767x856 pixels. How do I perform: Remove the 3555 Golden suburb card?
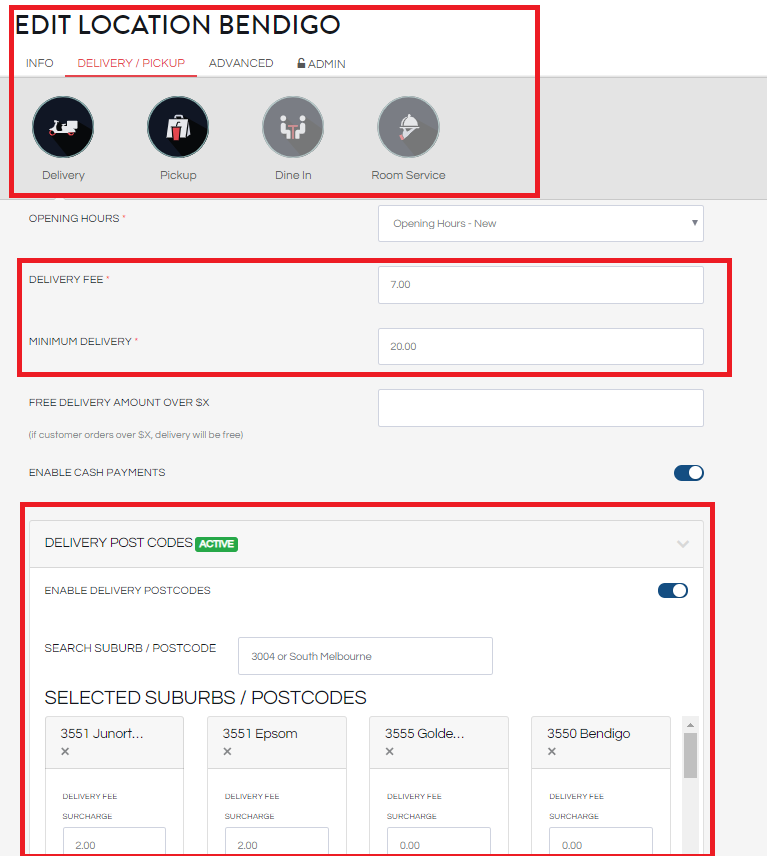[x=389, y=752]
